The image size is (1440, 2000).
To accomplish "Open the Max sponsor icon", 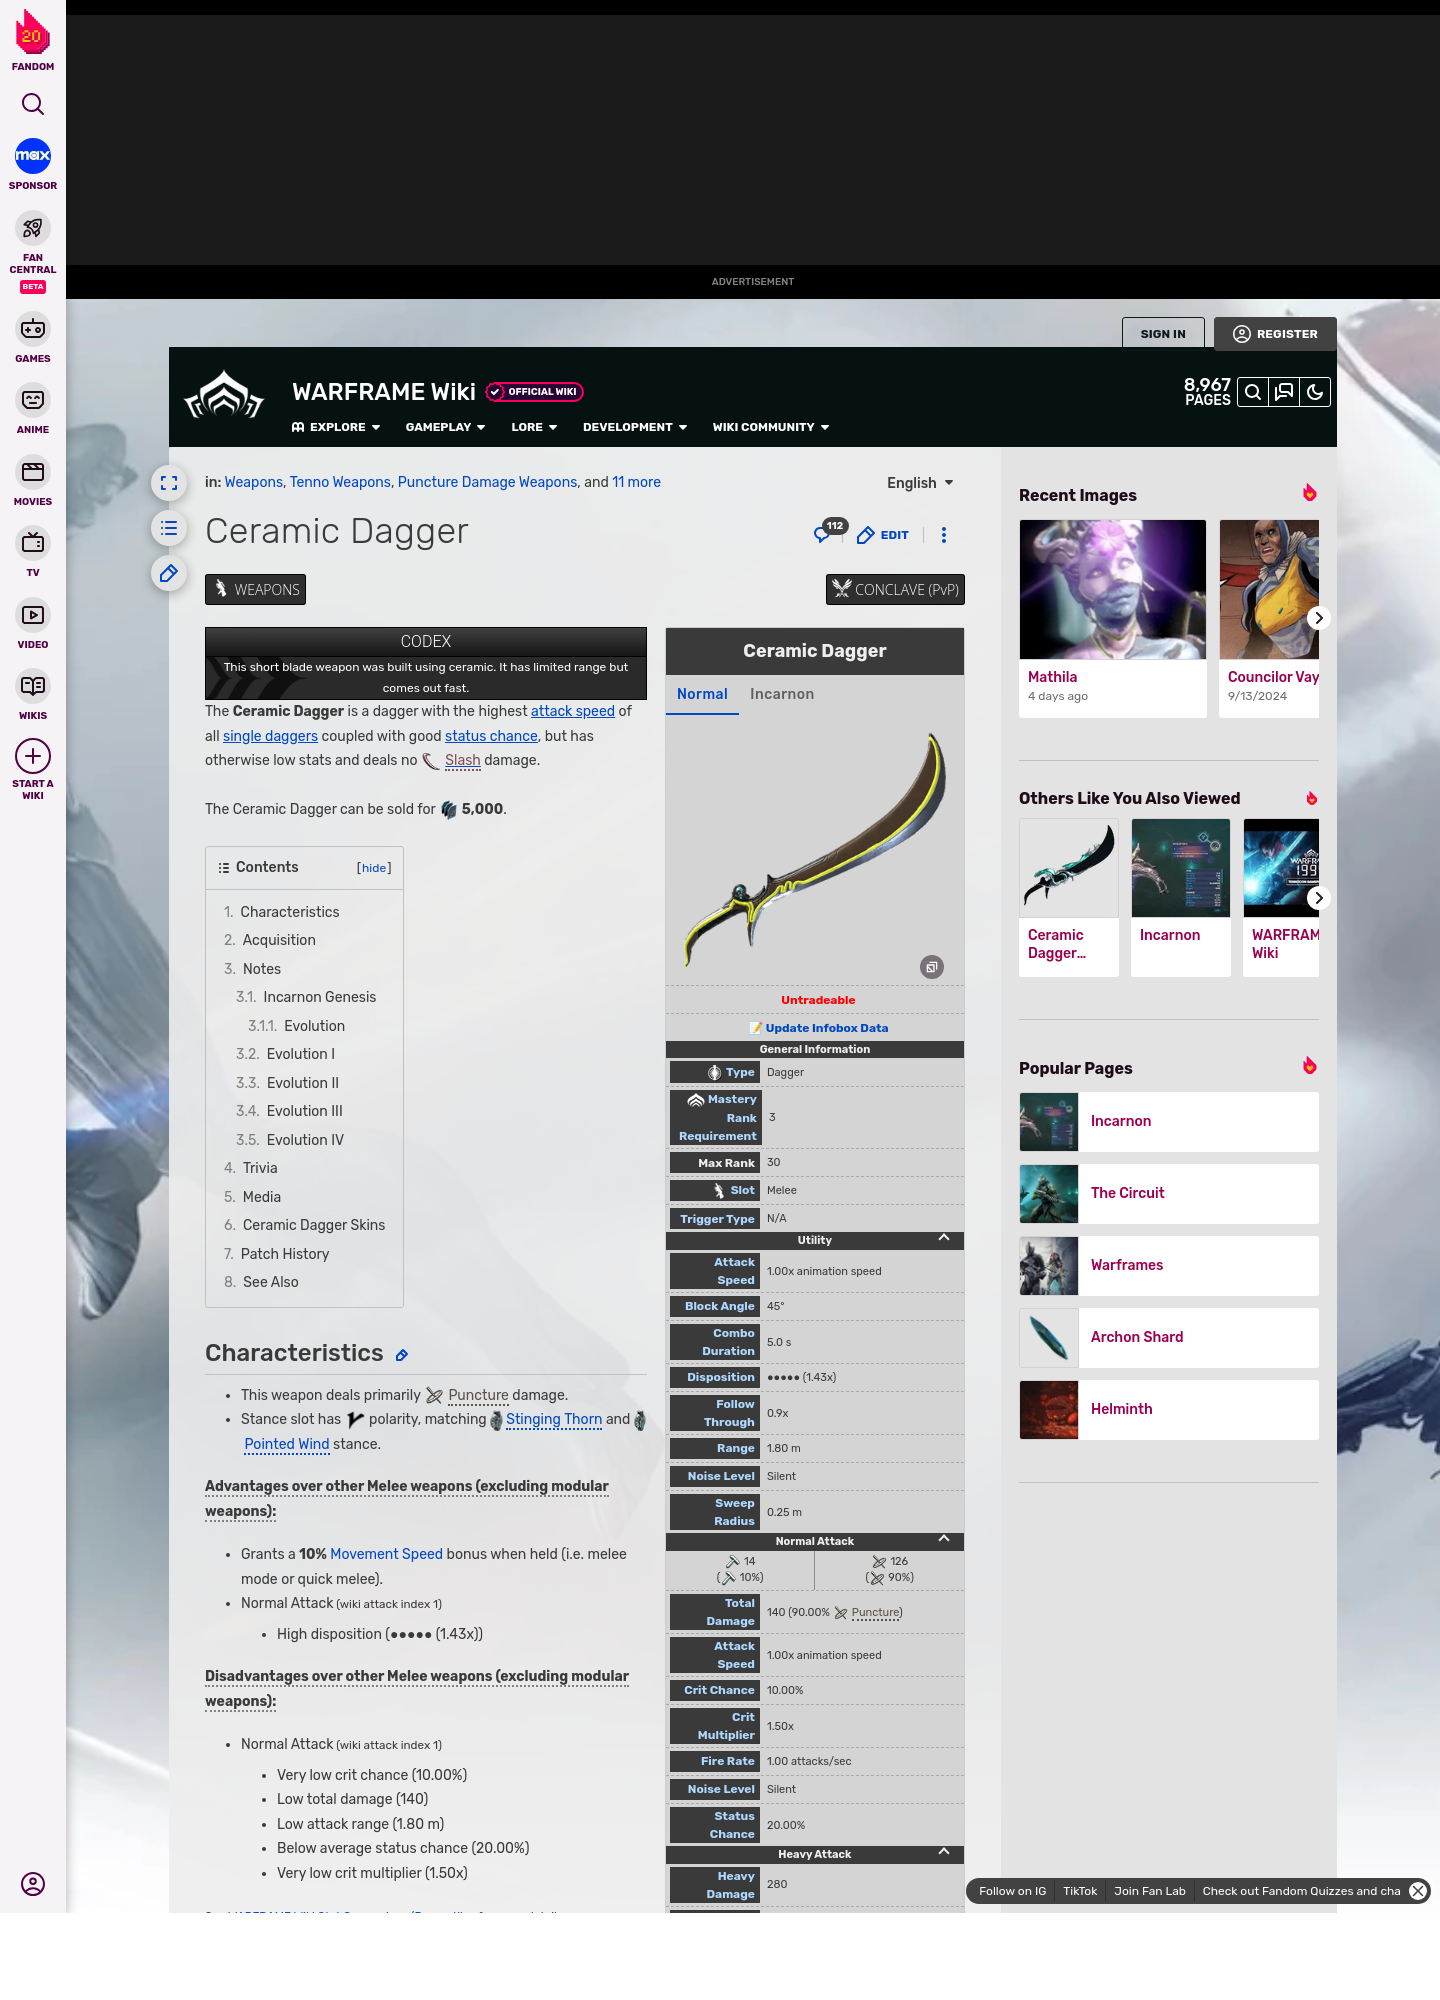I will tap(33, 156).
